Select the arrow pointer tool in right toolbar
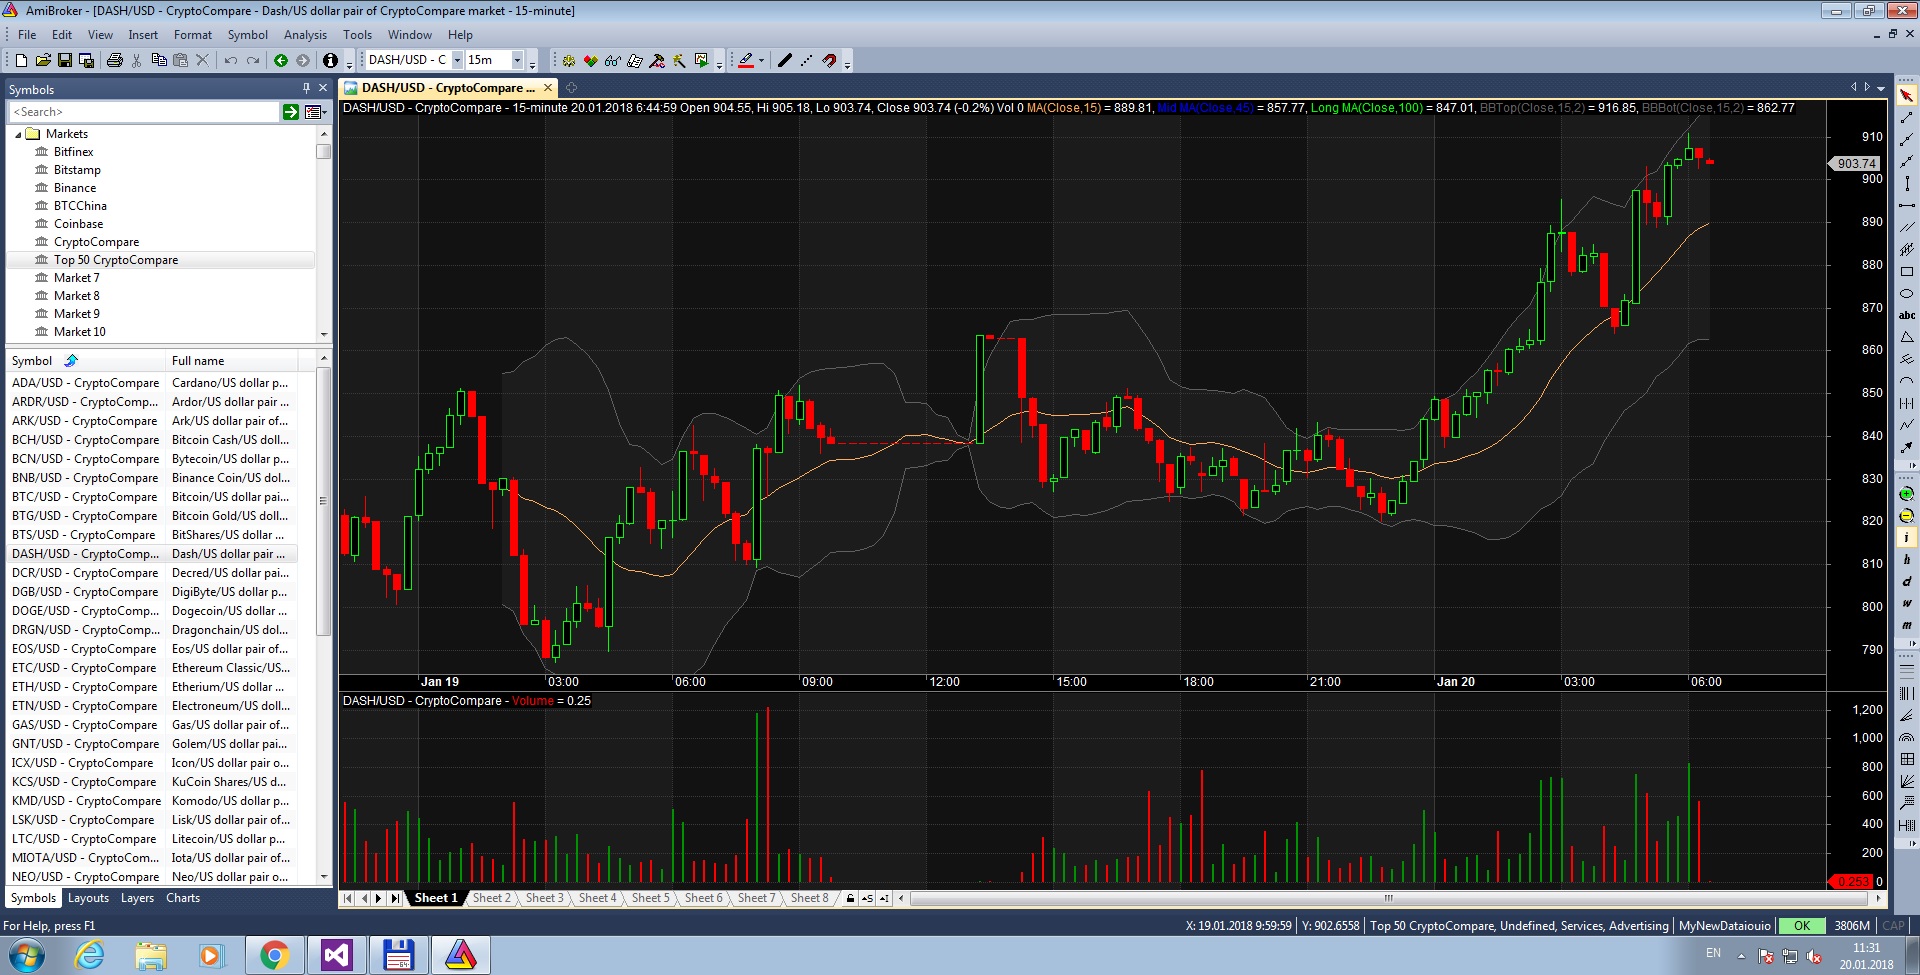This screenshot has width=1920, height=975. 1907,96
